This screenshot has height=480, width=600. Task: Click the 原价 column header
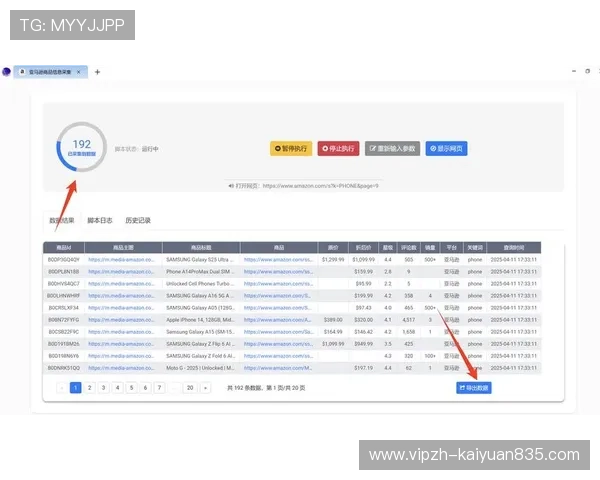pyautogui.click(x=332, y=247)
